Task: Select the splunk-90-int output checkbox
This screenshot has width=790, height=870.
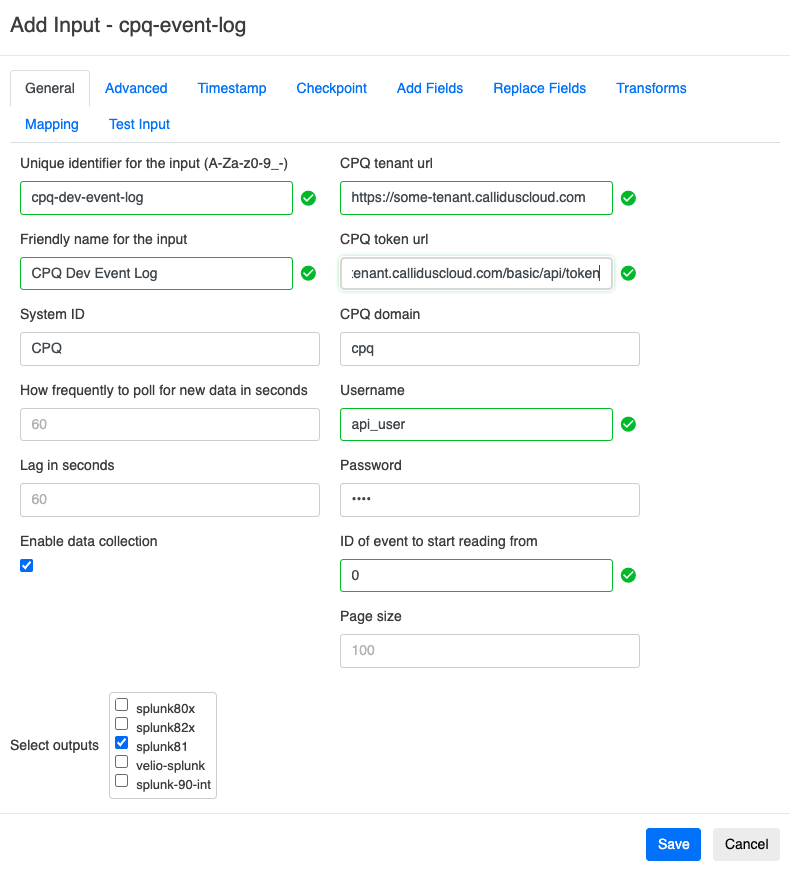Action: 122,781
